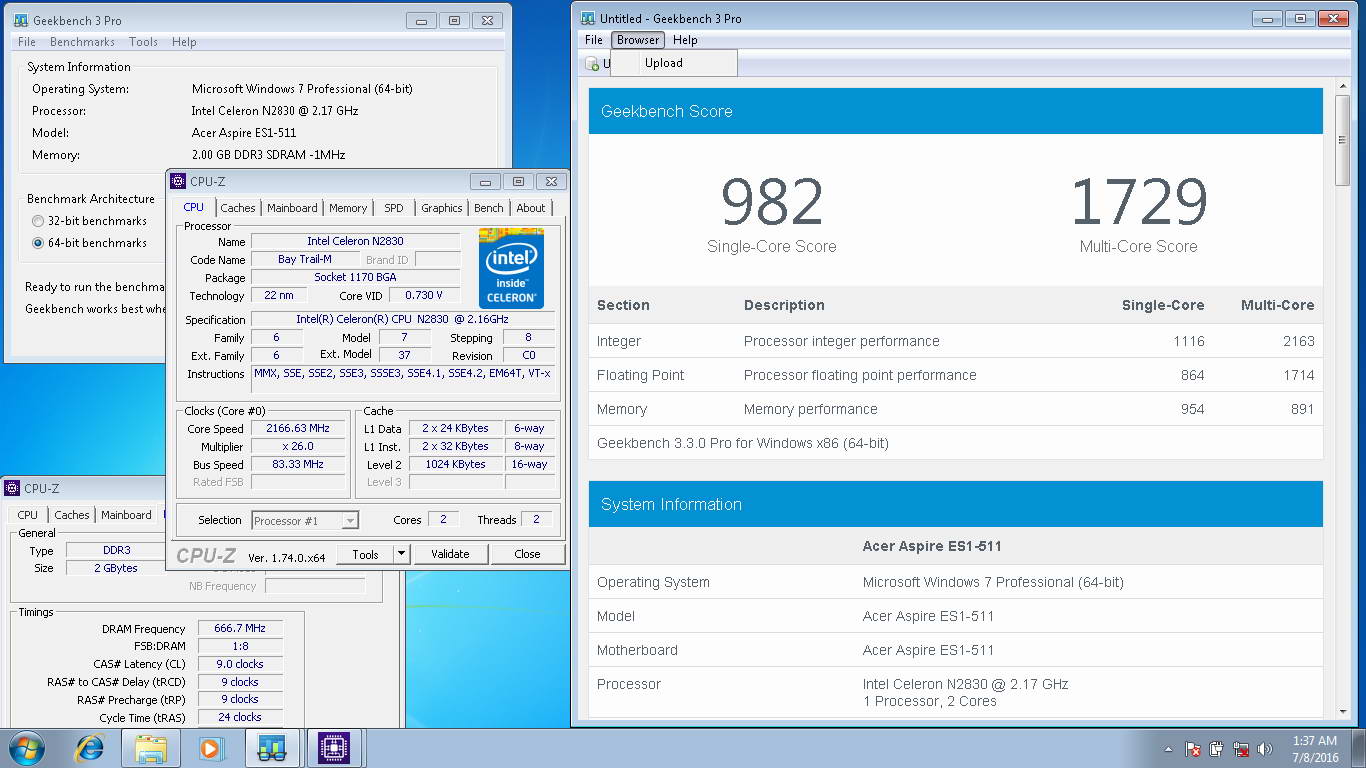Click the background CPU-Z window title icon
Viewport: 1366px width, 768px height.
12,488
